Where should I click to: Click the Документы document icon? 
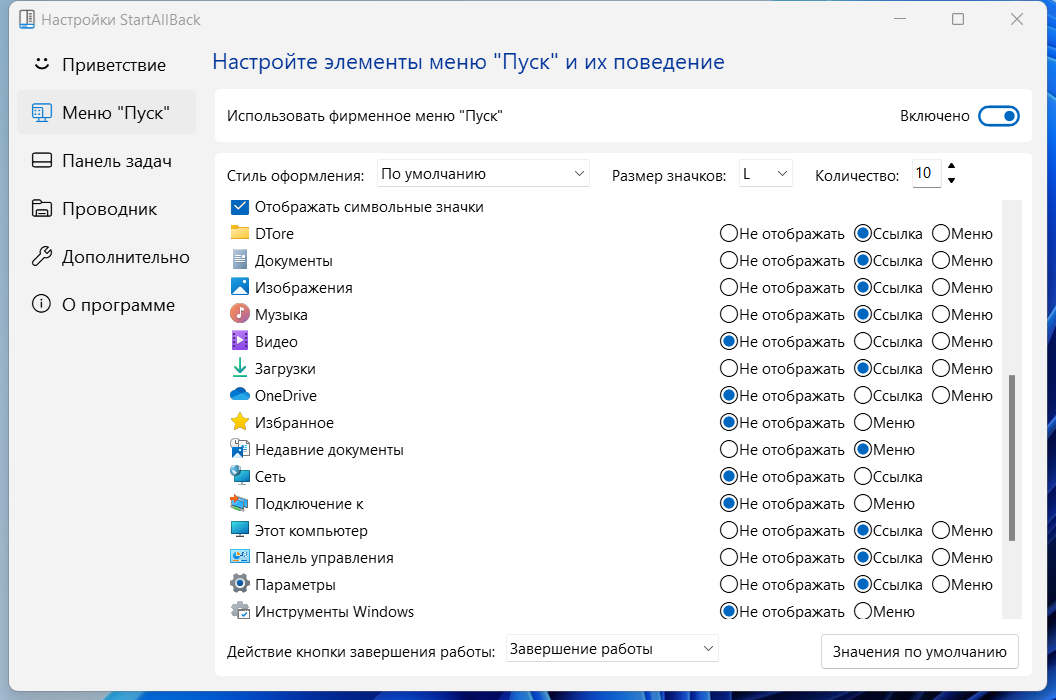pyautogui.click(x=240, y=260)
